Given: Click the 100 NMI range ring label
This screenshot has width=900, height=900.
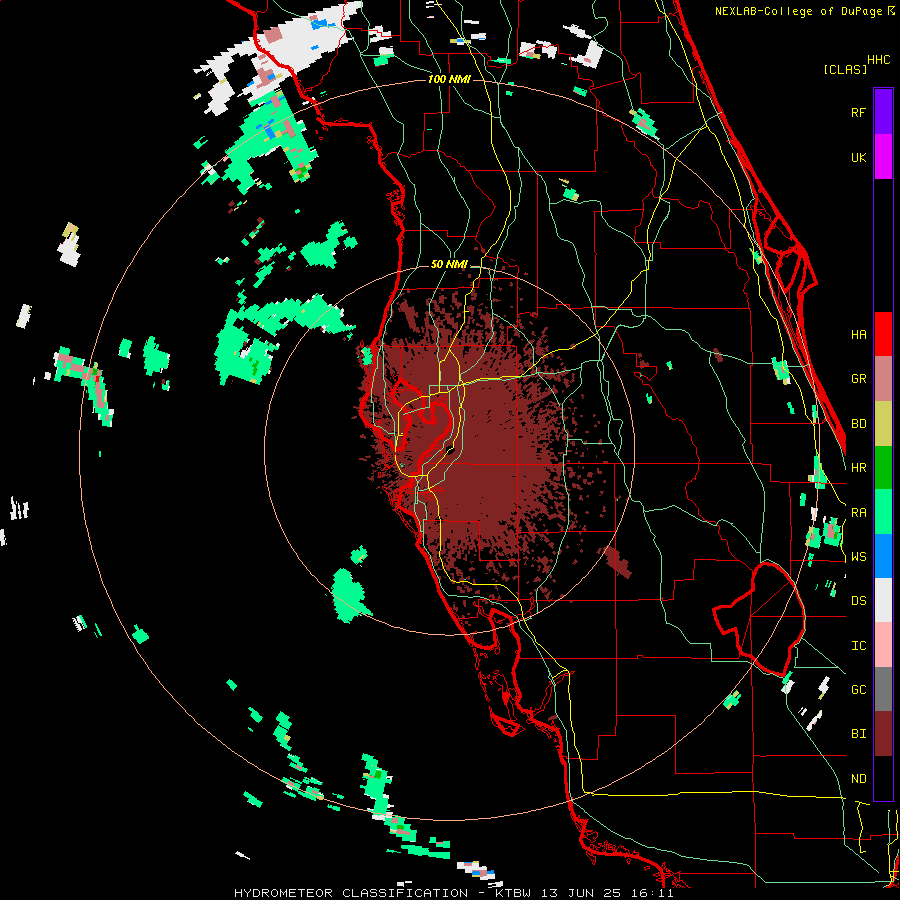Looking at the screenshot, I should click(449, 79).
